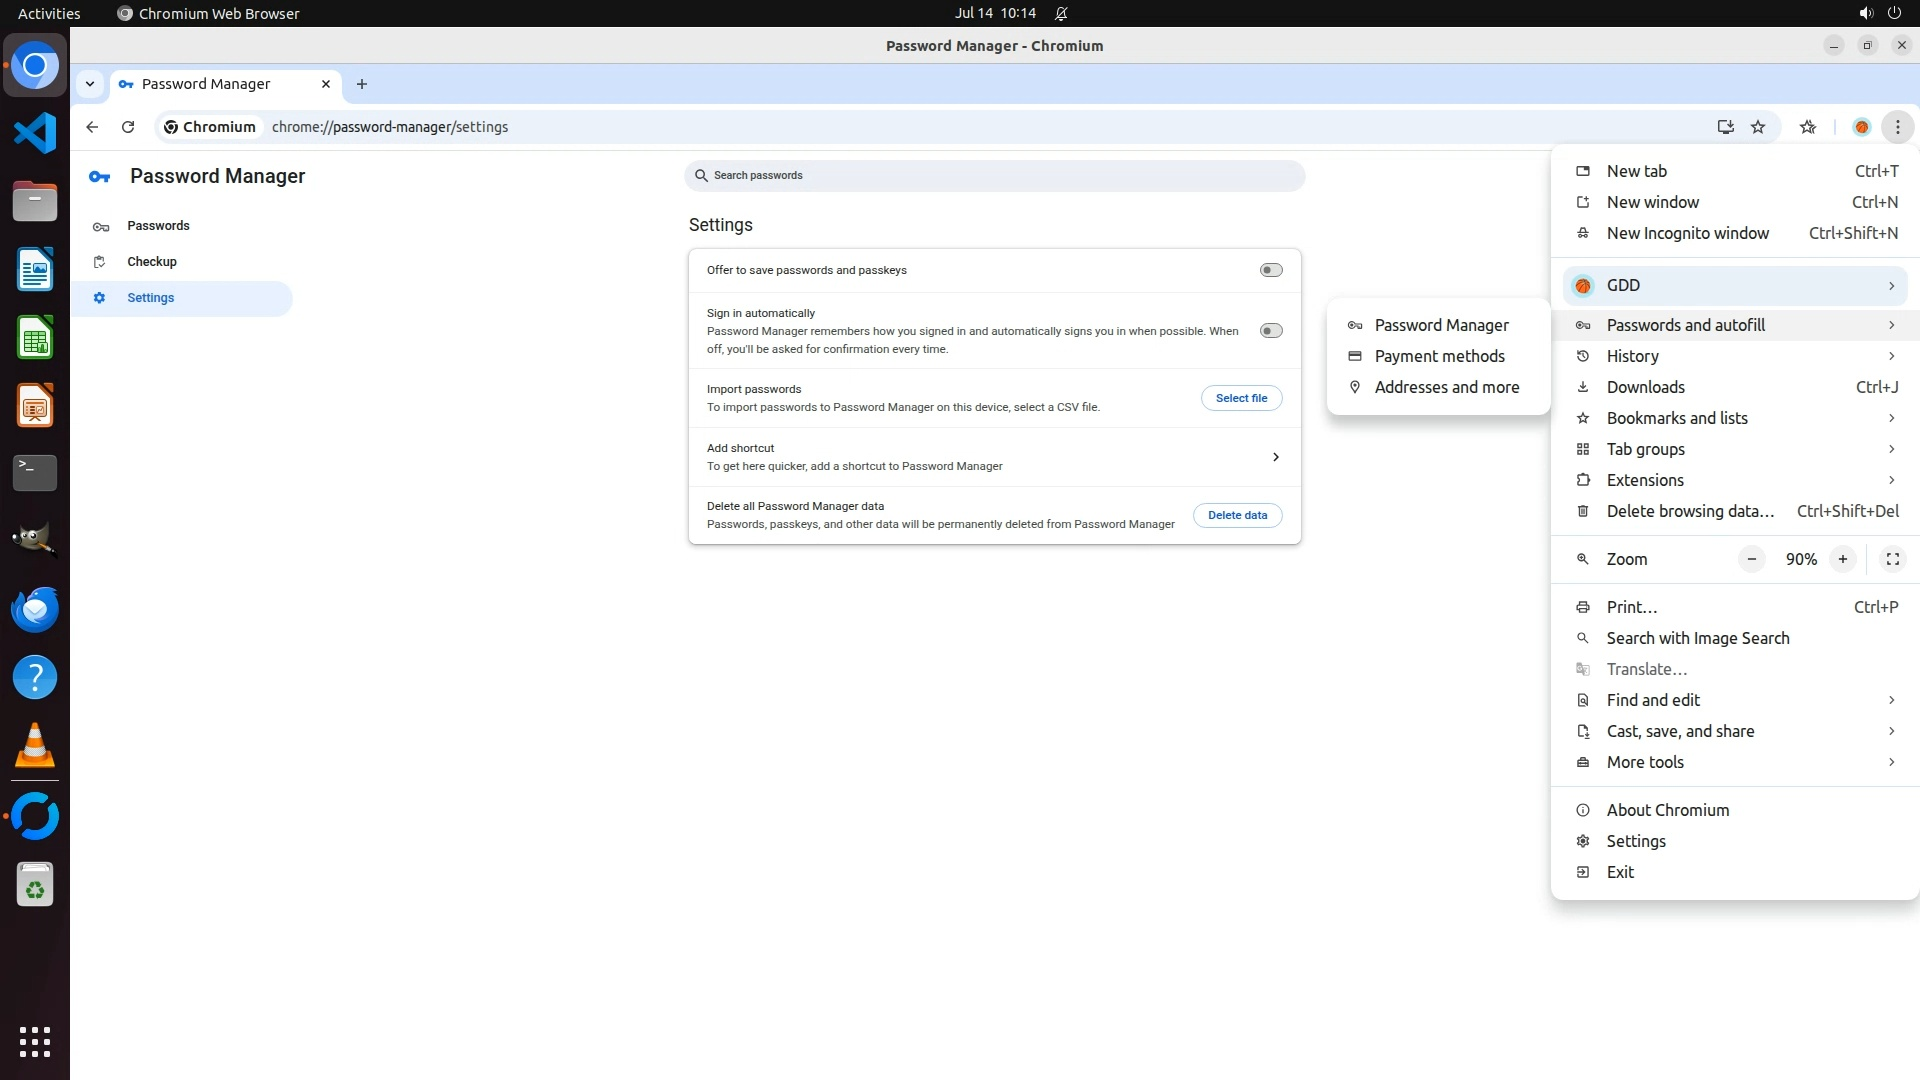Click the bookmark star icon in address bar
Viewport: 1920px width, 1080px height.
click(x=1758, y=127)
